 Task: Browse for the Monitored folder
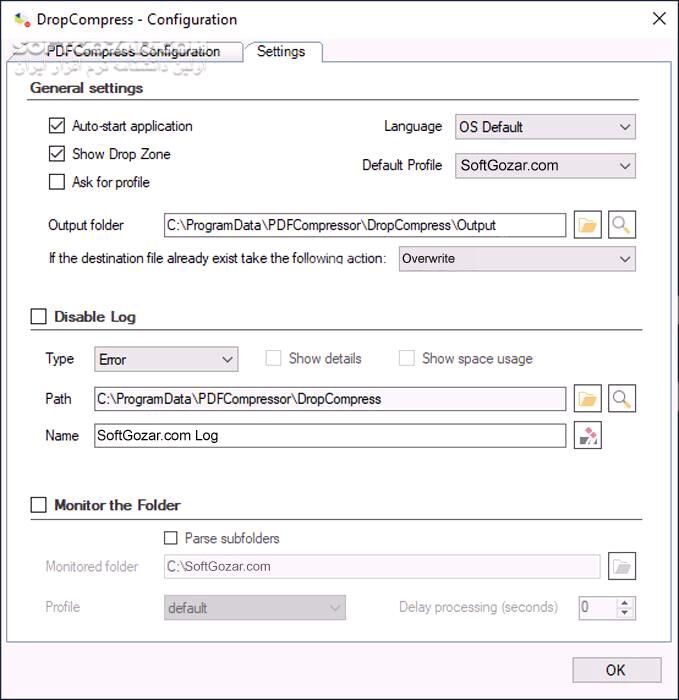coord(622,566)
